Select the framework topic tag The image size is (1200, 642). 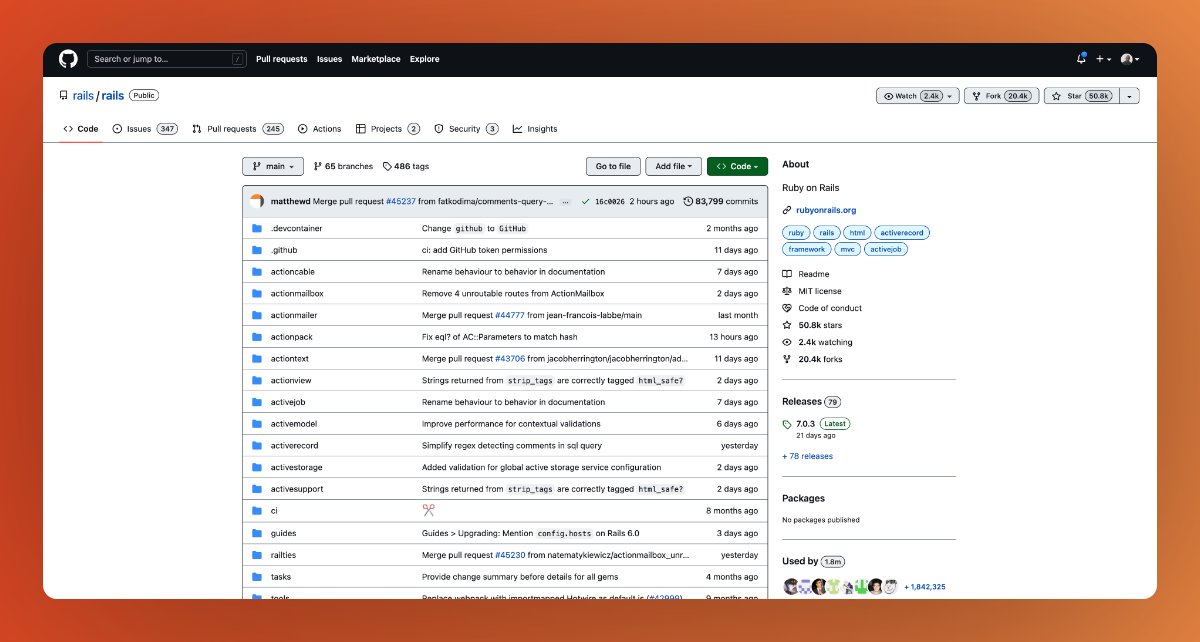806,249
